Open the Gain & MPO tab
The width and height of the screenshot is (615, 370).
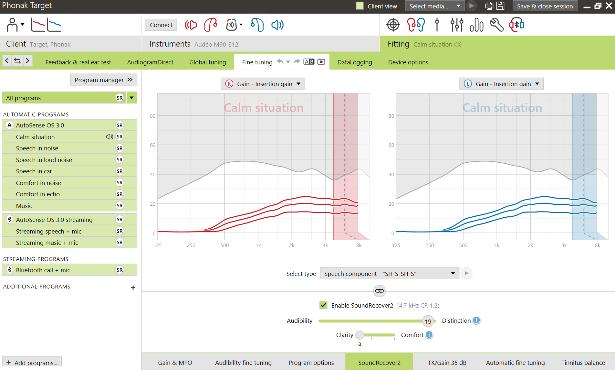point(175,363)
